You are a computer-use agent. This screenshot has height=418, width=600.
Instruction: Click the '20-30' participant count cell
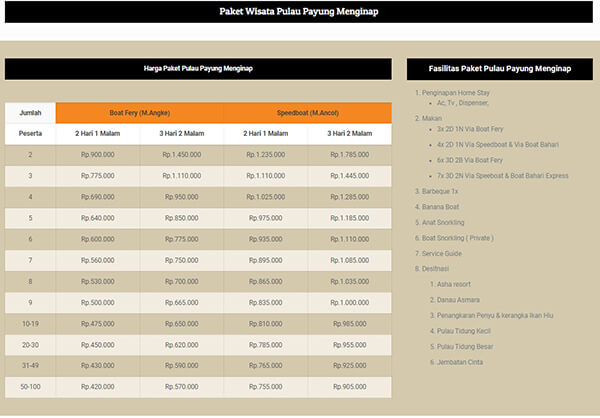(x=30, y=345)
